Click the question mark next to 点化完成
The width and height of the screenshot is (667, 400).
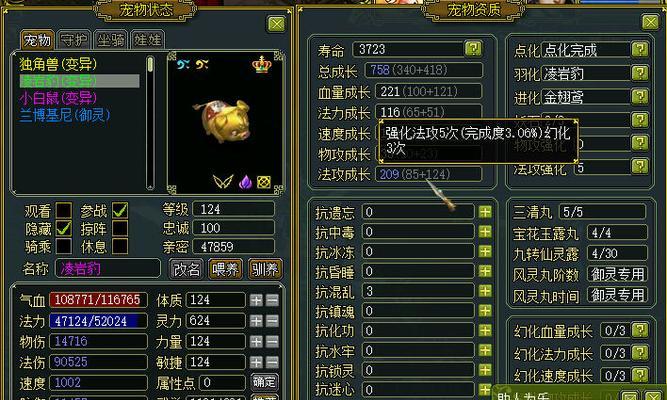640,50
